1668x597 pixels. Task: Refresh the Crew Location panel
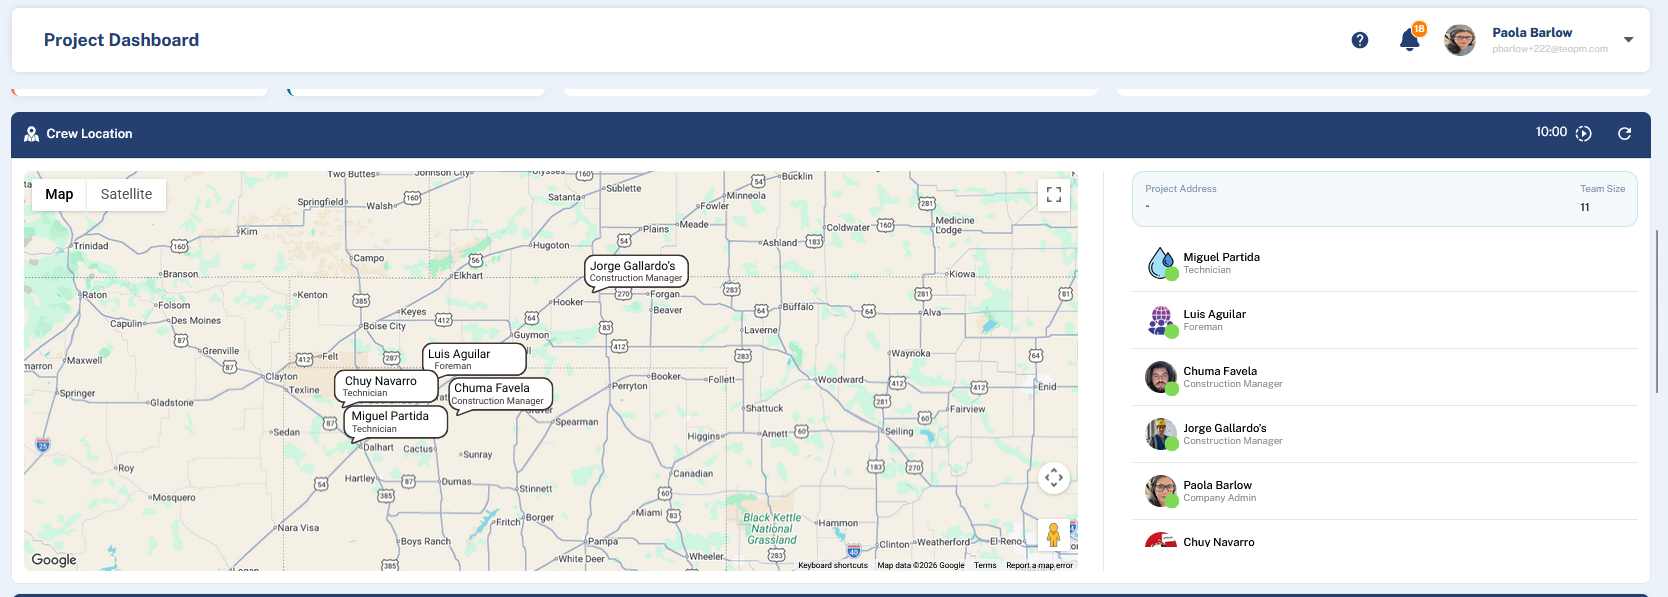pyautogui.click(x=1625, y=133)
